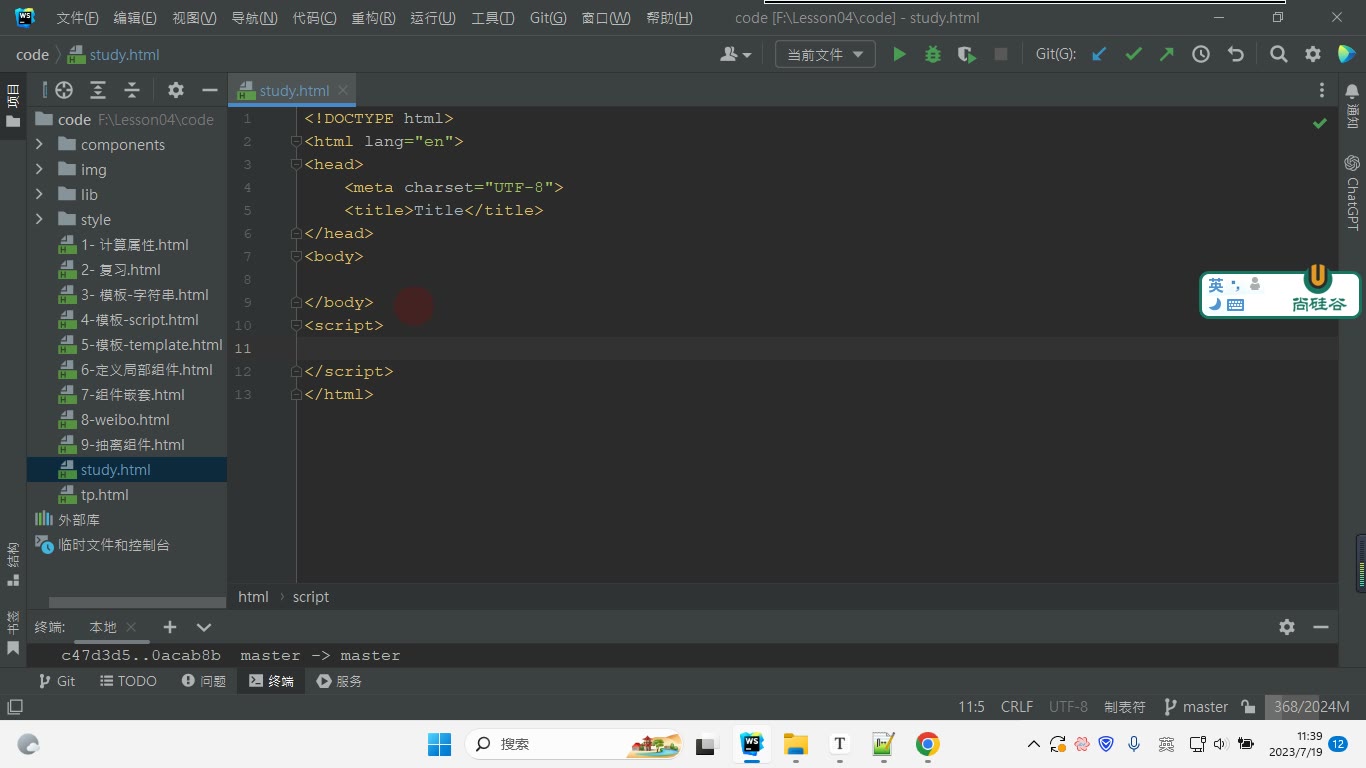Run the current file with green play button
The height and width of the screenshot is (768, 1366).
point(899,55)
